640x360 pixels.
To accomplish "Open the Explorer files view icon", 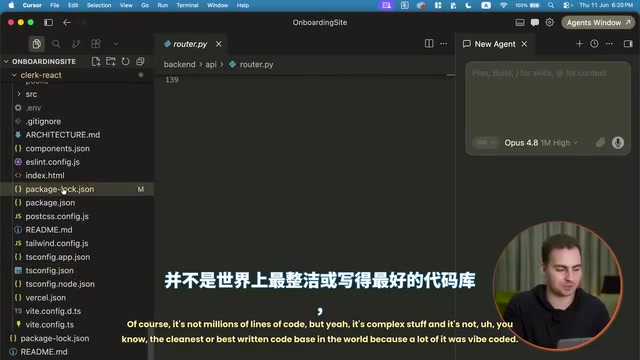I will coord(36,44).
